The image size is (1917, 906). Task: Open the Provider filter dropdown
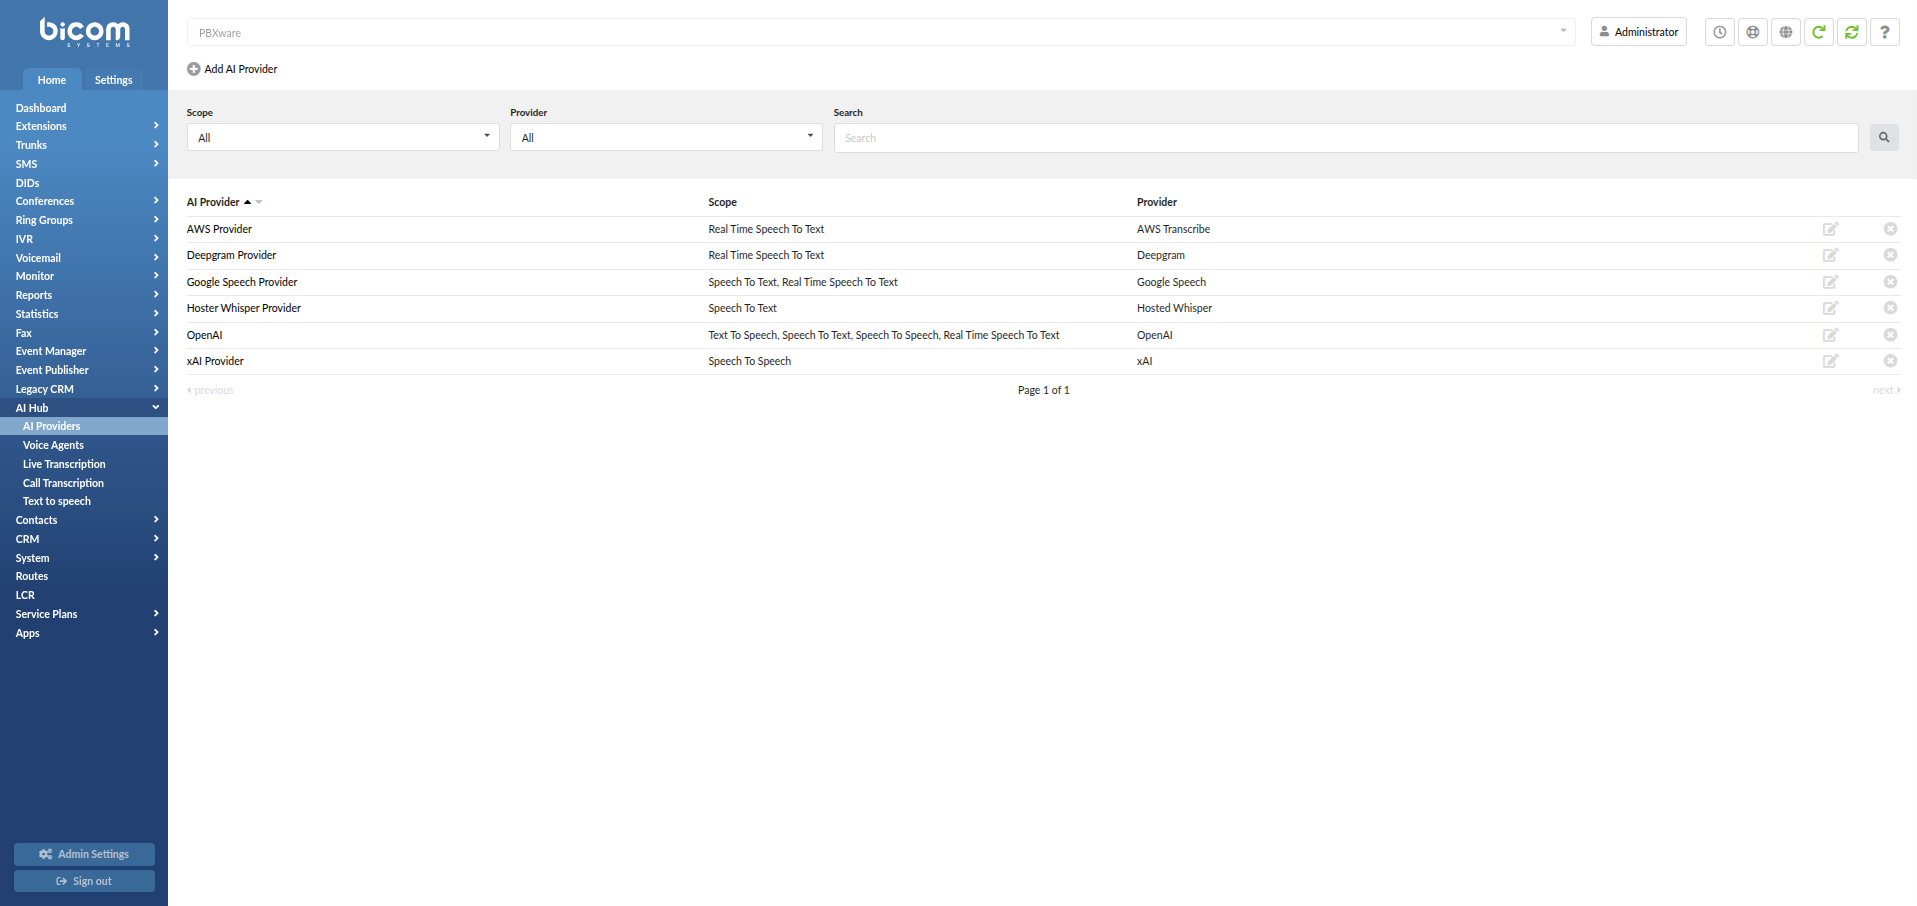tap(666, 137)
